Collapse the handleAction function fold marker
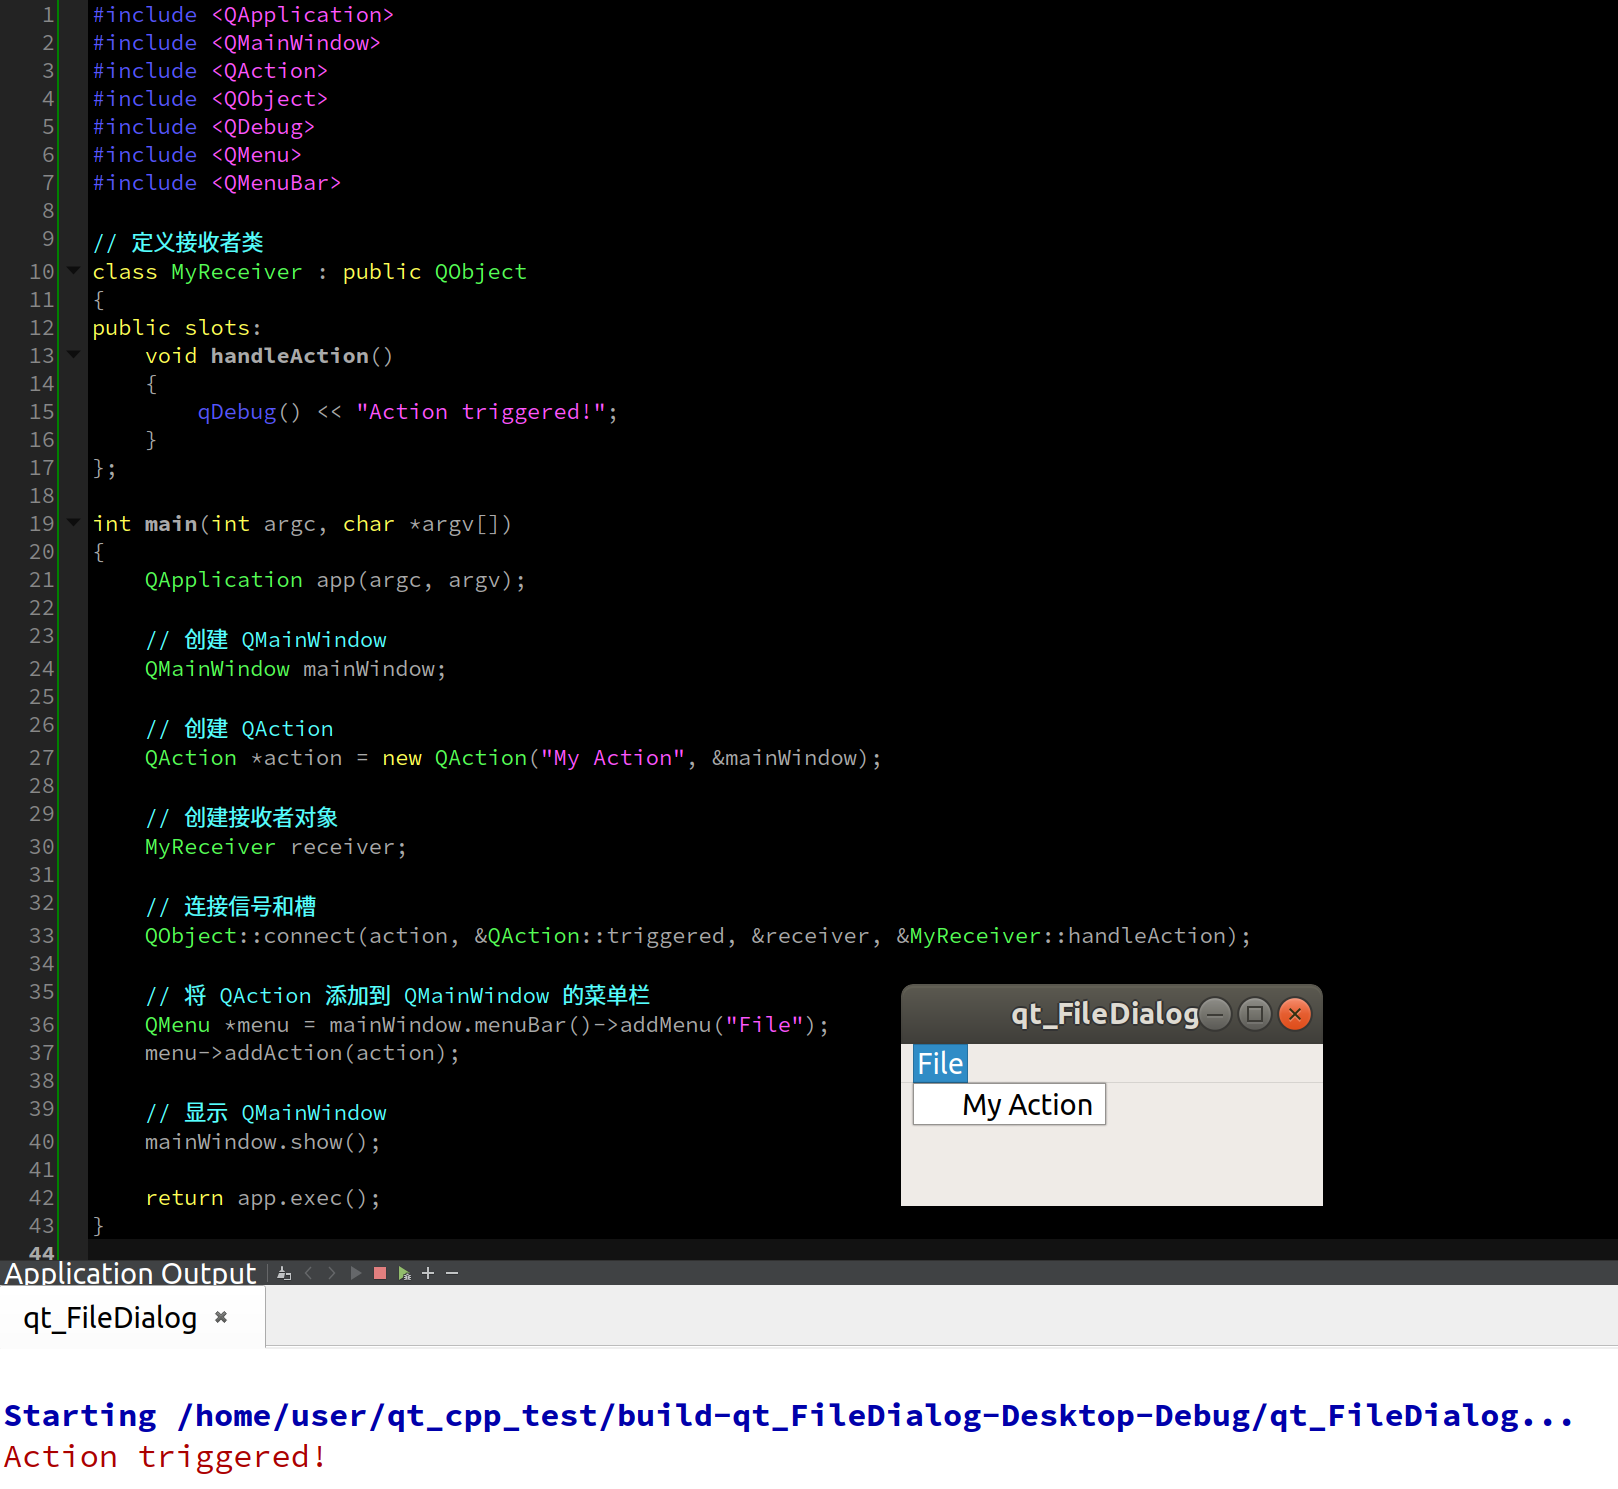 click(x=72, y=354)
